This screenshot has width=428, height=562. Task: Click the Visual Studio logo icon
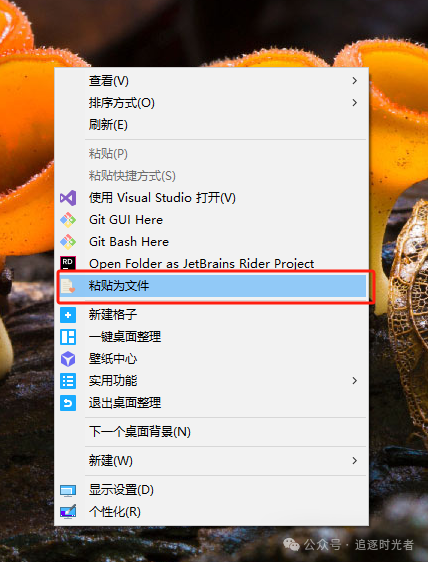[68, 198]
